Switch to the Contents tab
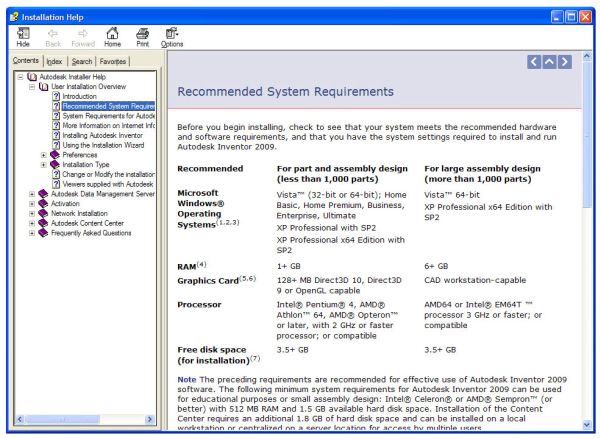 (x=26, y=60)
